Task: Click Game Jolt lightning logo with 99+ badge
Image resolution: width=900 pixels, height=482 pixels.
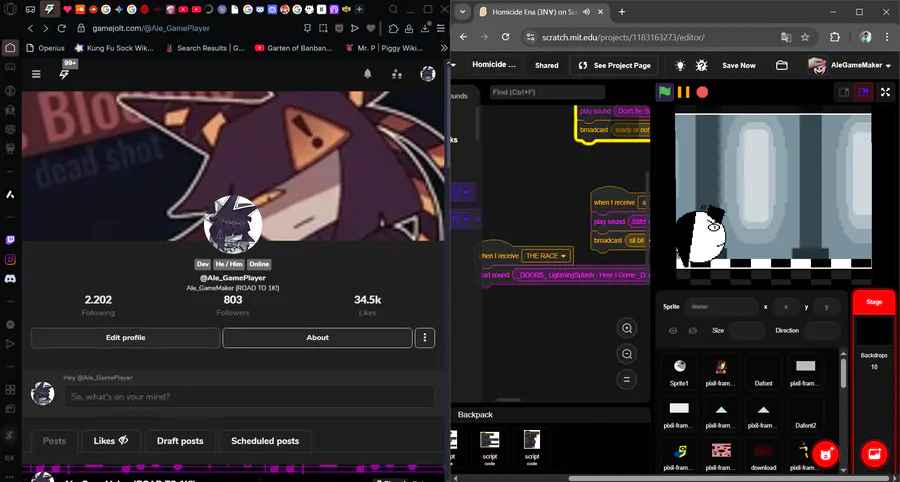Action: click(x=65, y=73)
